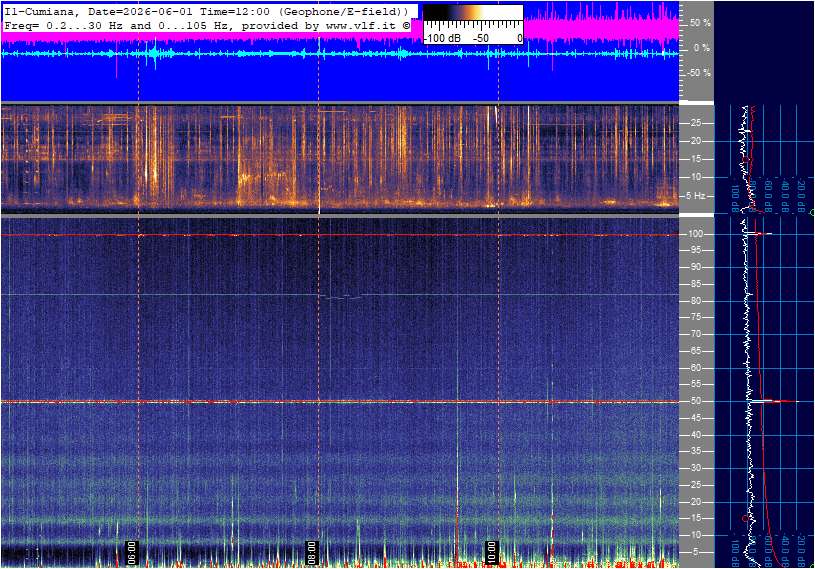Select the 80 Hz tick label
The image size is (815, 569).
(x=695, y=301)
